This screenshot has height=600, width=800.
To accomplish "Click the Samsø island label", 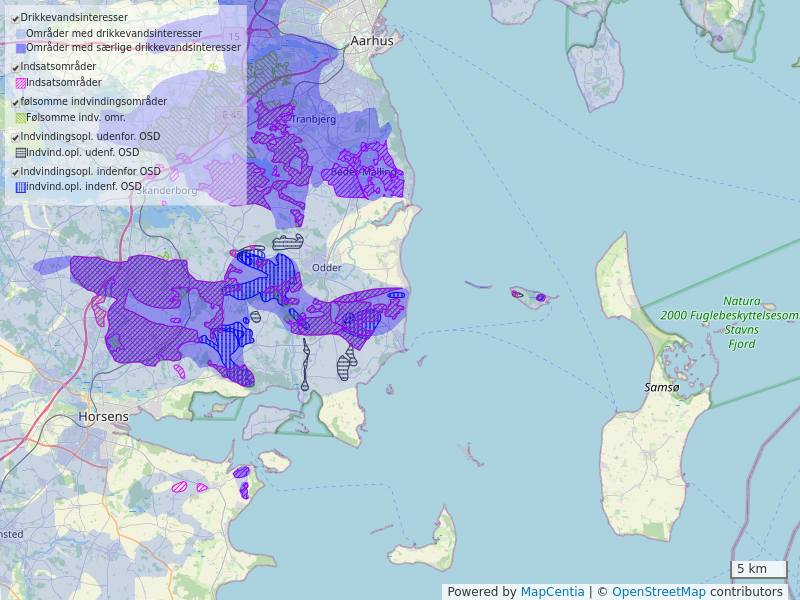I will (x=661, y=387).
